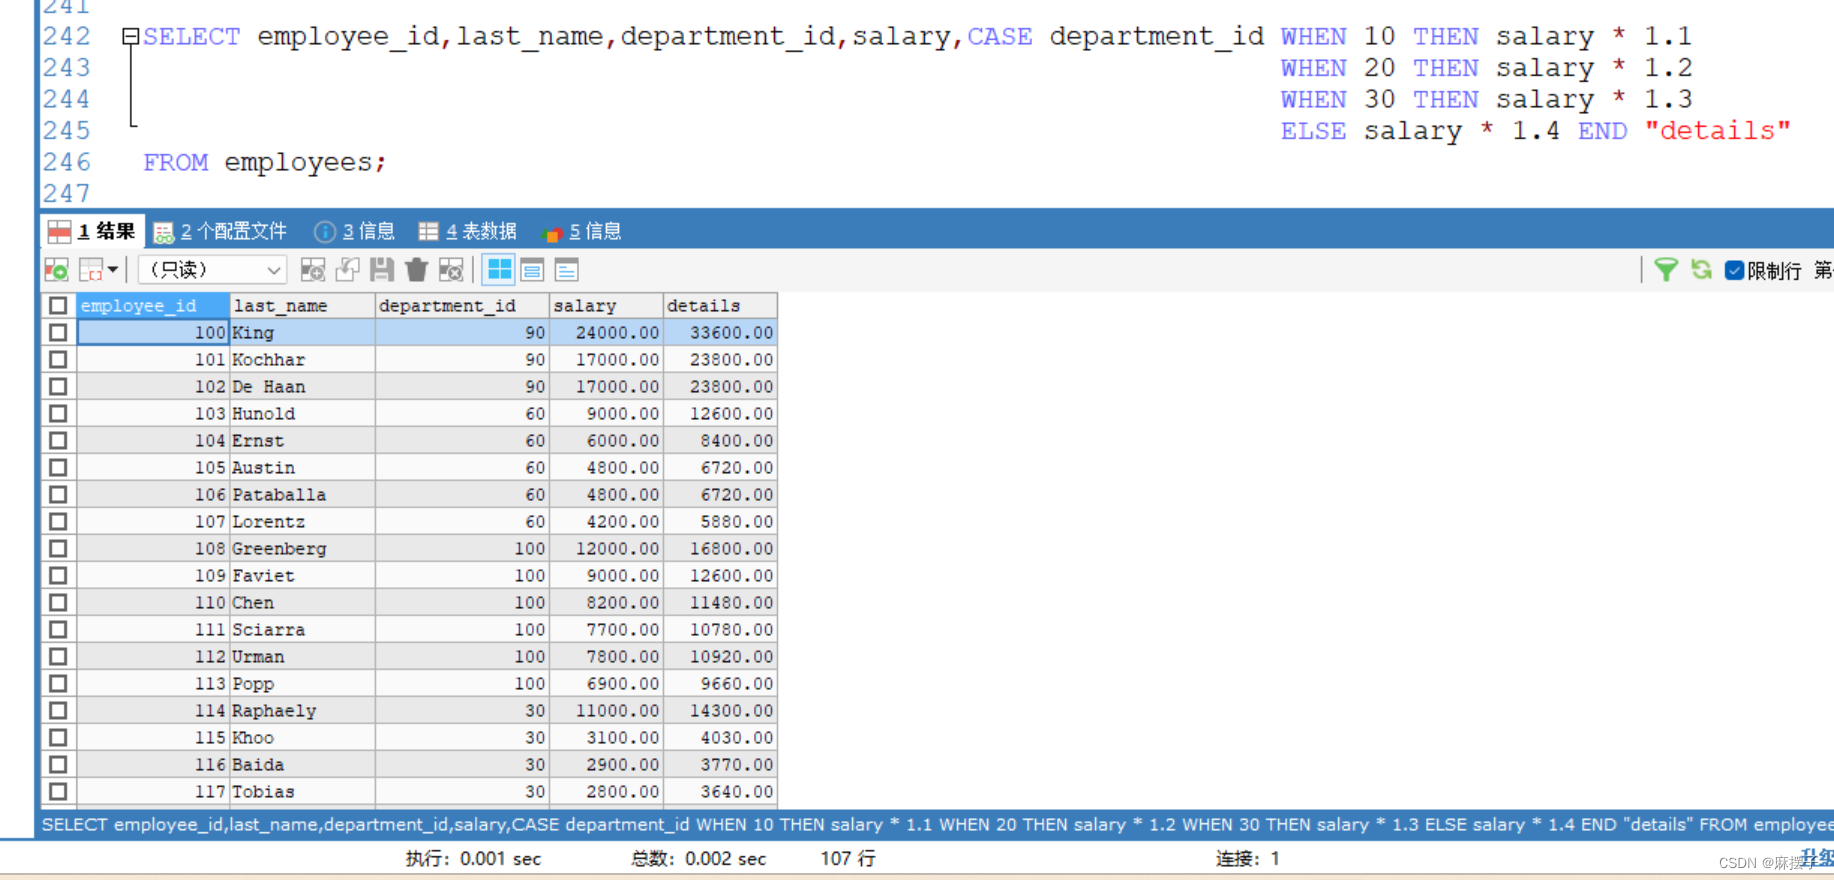
Task: Select the employee_id cell 100
Action: [x=153, y=332]
